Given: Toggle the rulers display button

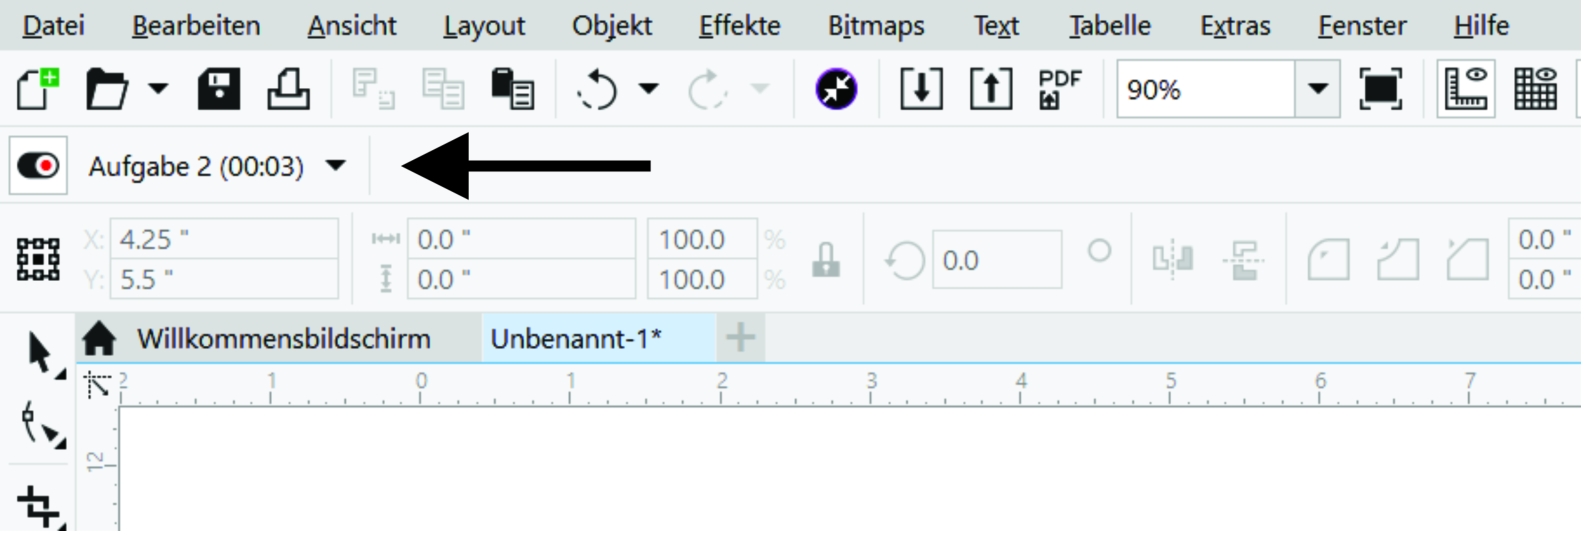Looking at the screenshot, I should click(1465, 90).
